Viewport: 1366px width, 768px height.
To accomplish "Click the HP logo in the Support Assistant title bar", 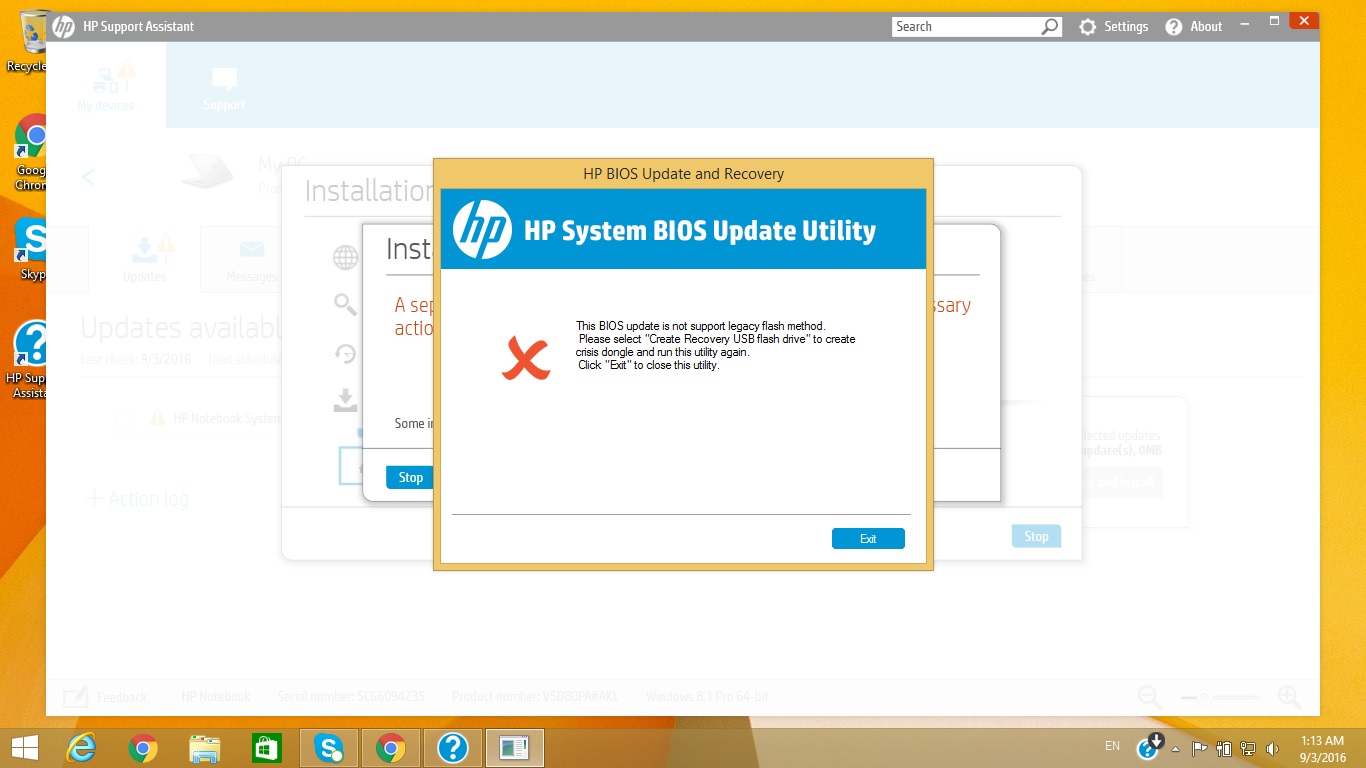I will coord(64,27).
